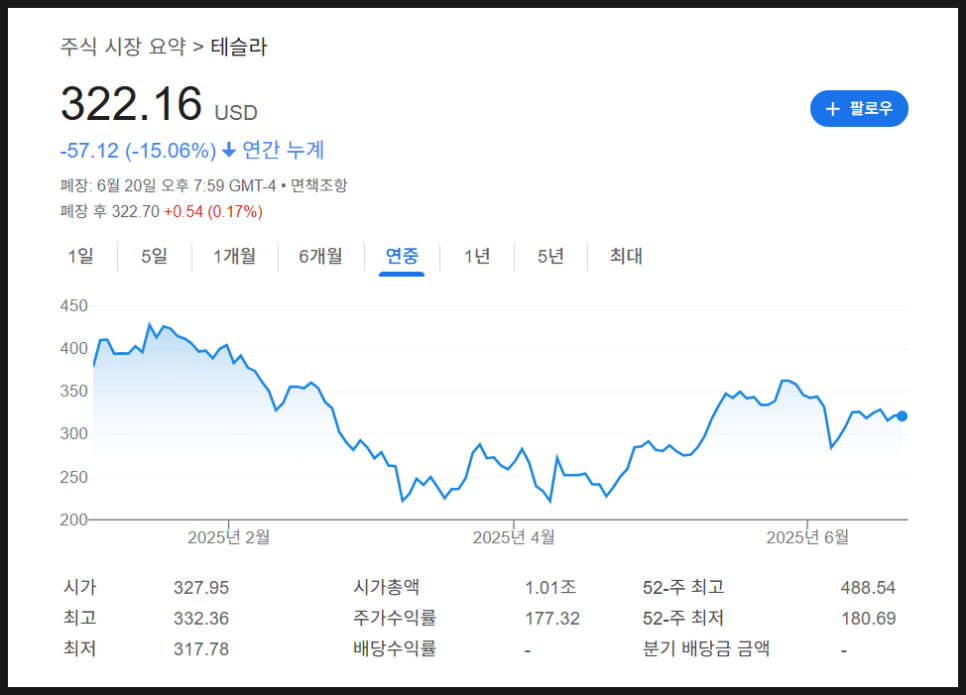The width and height of the screenshot is (966, 695).
Task: Click the 주가수익률 value 177.32
Action: point(553,618)
